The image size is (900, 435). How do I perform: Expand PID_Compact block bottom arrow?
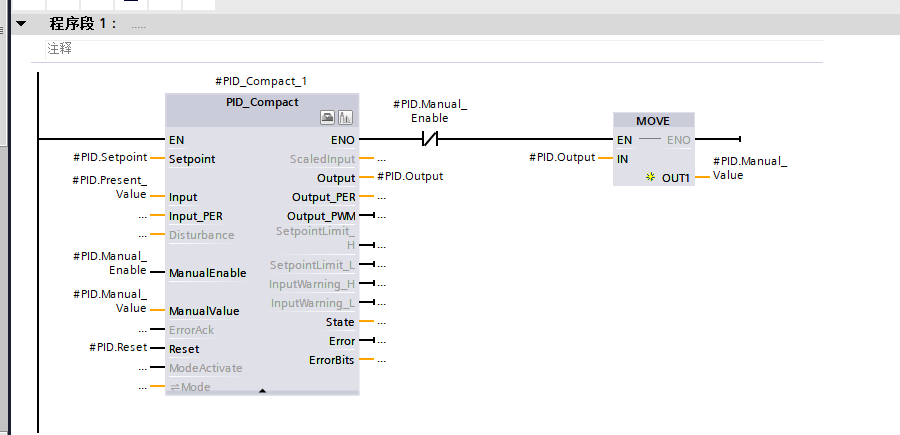(x=262, y=391)
